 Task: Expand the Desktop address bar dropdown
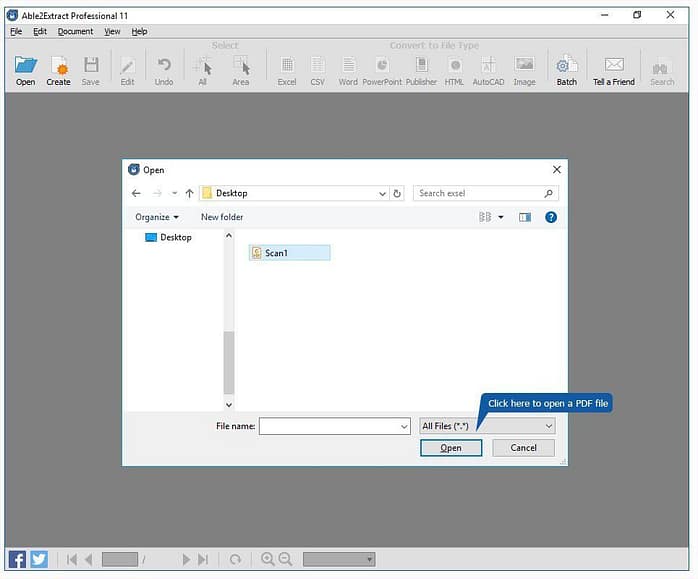pyautogui.click(x=382, y=194)
